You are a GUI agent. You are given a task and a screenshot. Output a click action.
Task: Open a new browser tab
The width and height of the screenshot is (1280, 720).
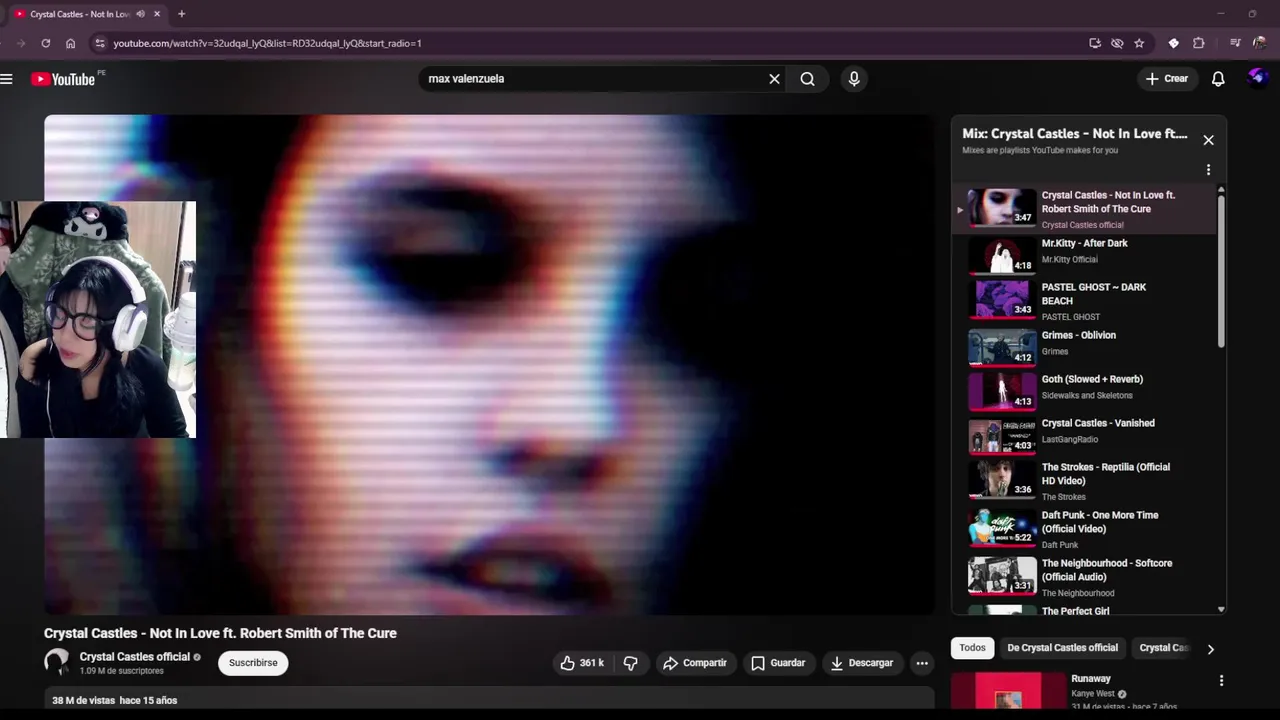(181, 14)
